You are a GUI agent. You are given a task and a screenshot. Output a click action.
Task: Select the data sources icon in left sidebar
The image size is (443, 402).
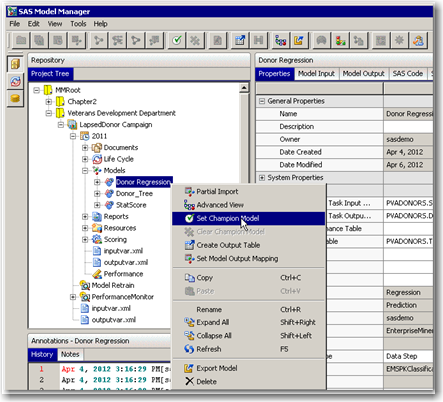[15, 99]
